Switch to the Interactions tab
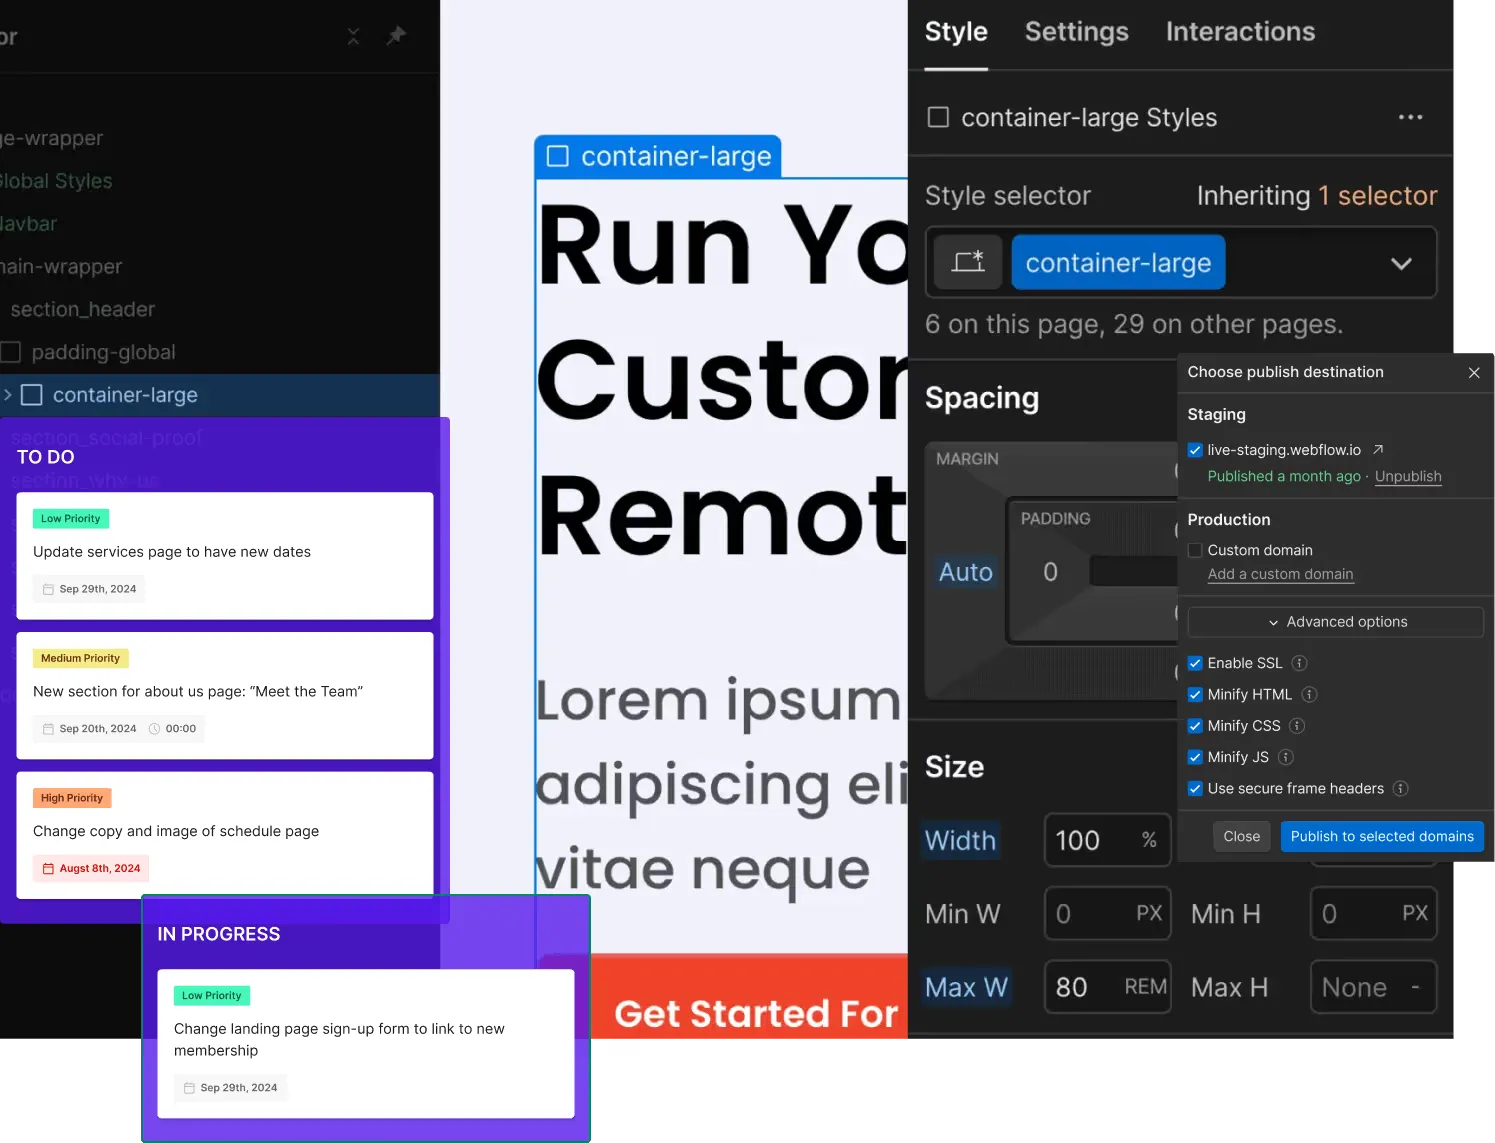This screenshot has height=1143, width=1495. [x=1240, y=32]
